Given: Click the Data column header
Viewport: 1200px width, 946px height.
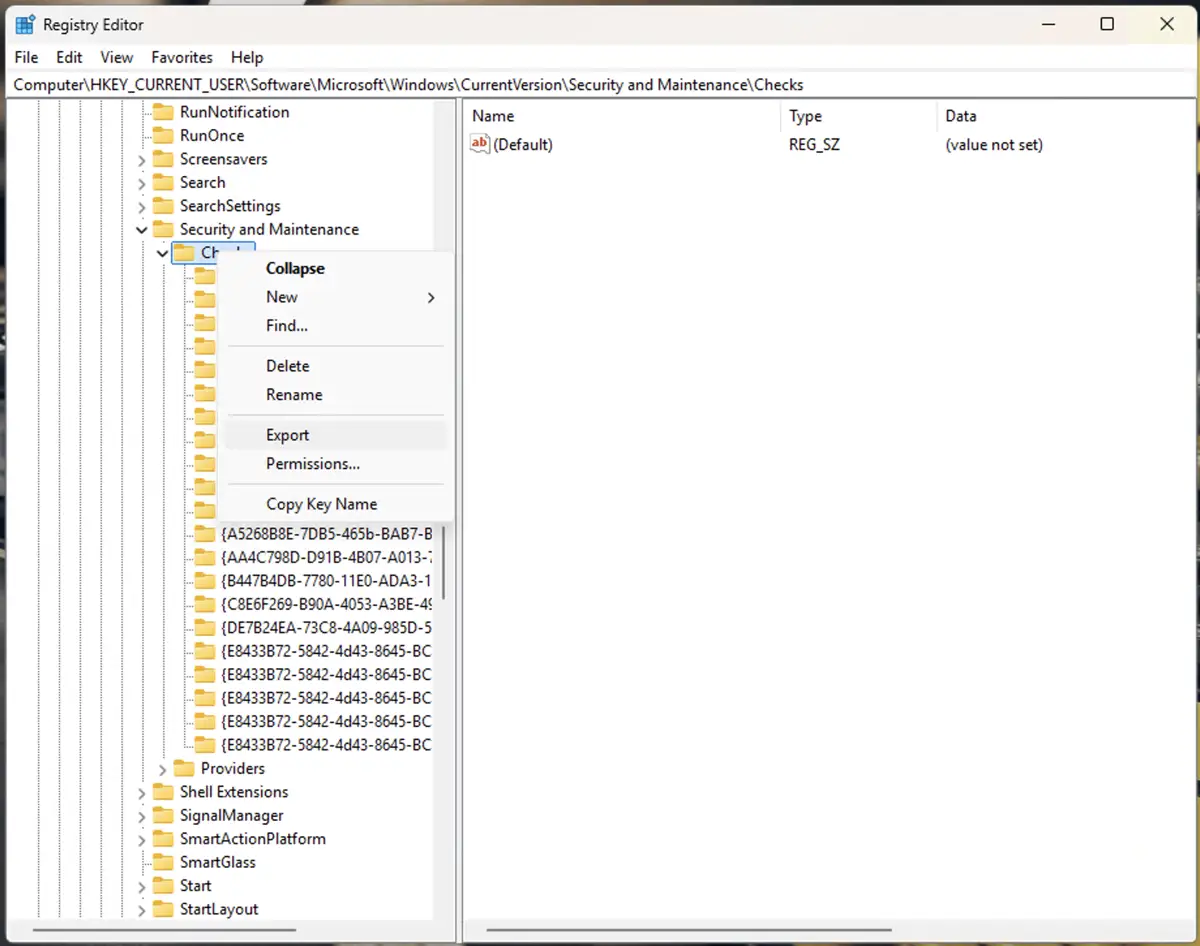Looking at the screenshot, I should pyautogui.click(x=1066, y=117).
